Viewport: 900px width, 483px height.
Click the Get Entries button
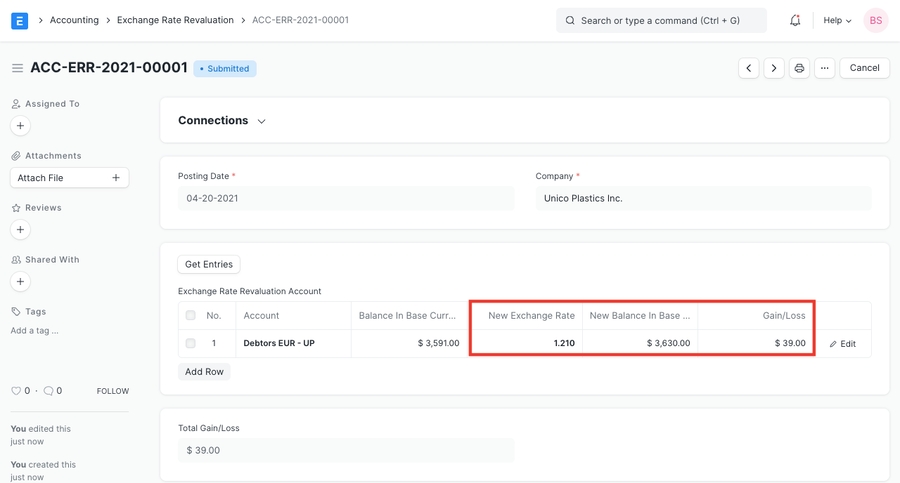[x=209, y=265]
